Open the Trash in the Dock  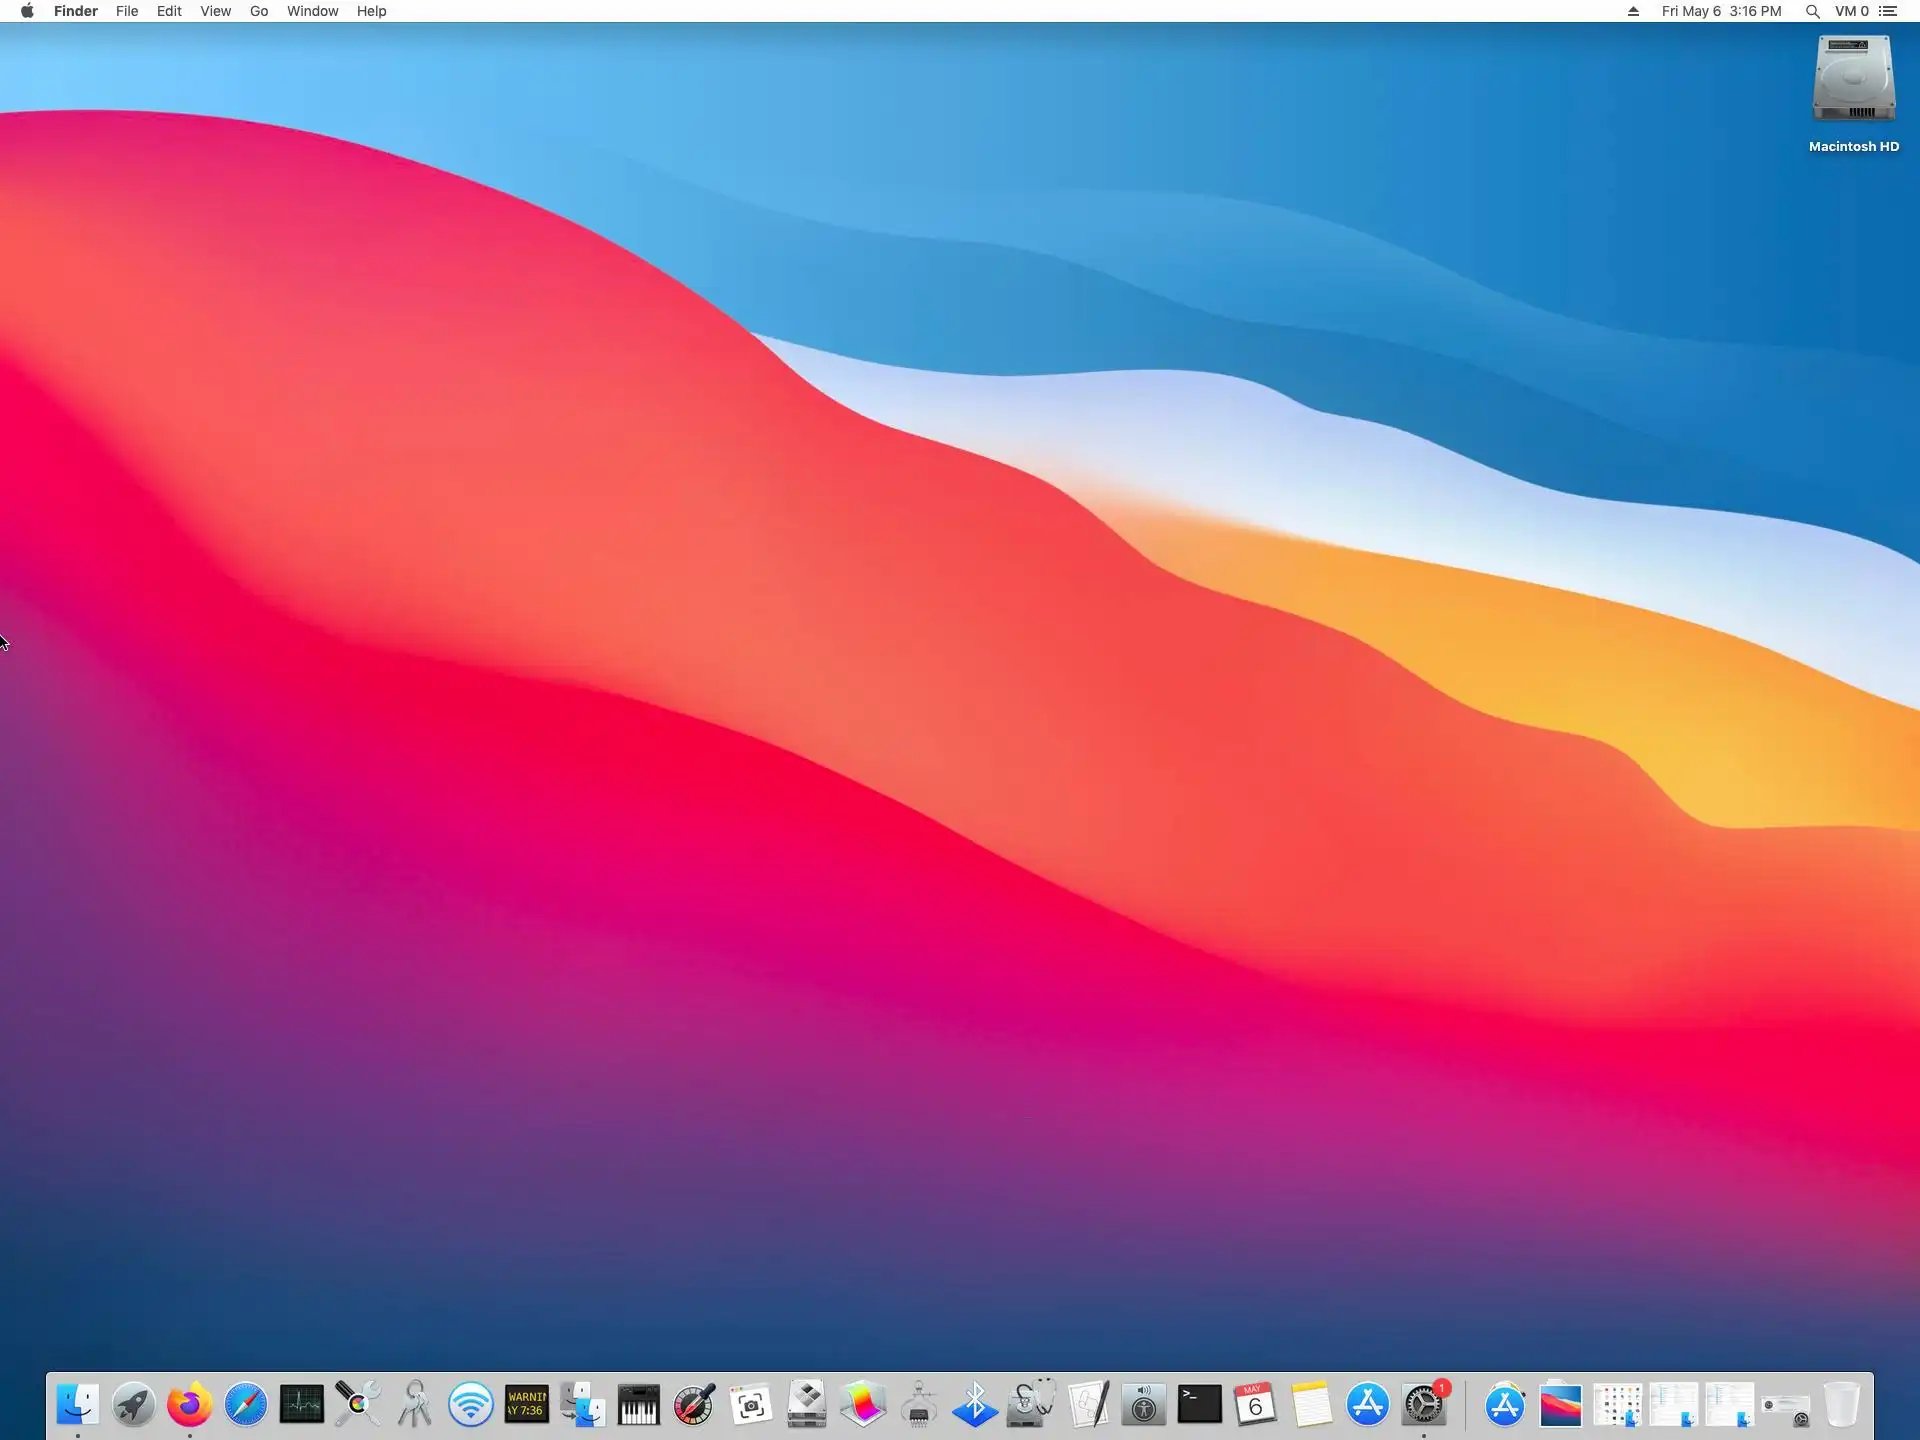click(x=1841, y=1405)
